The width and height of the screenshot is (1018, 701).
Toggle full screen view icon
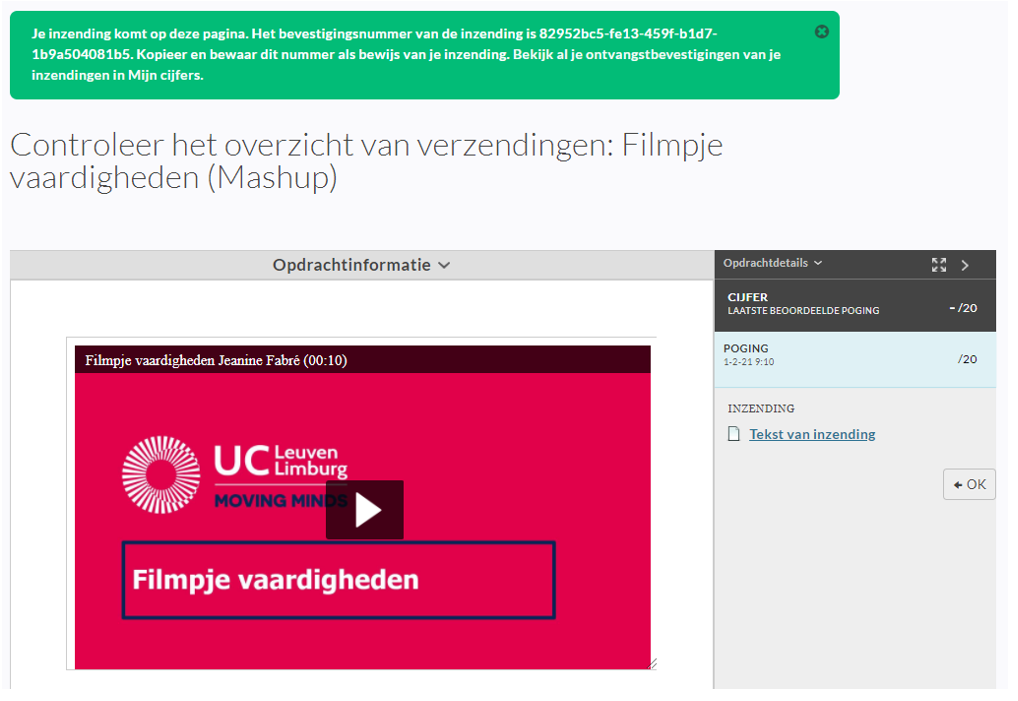coord(939,265)
